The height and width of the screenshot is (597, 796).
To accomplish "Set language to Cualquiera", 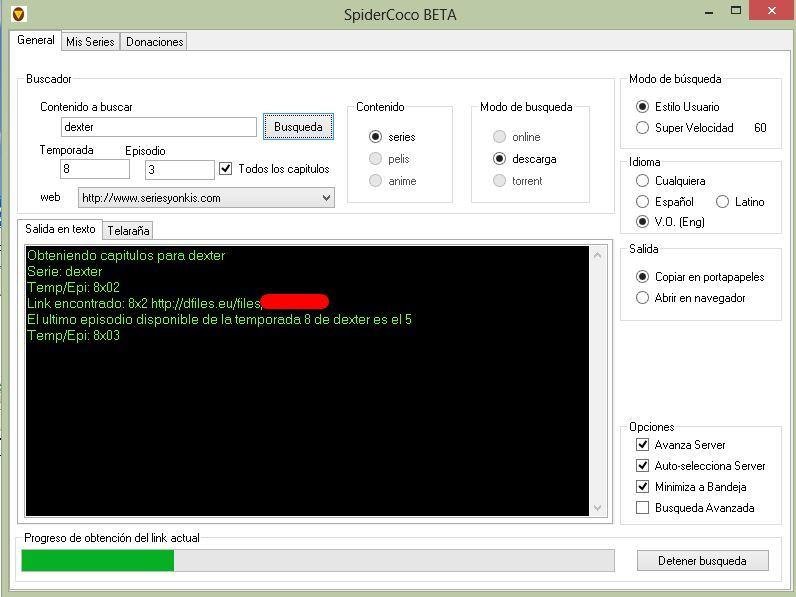I will click(642, 181).
